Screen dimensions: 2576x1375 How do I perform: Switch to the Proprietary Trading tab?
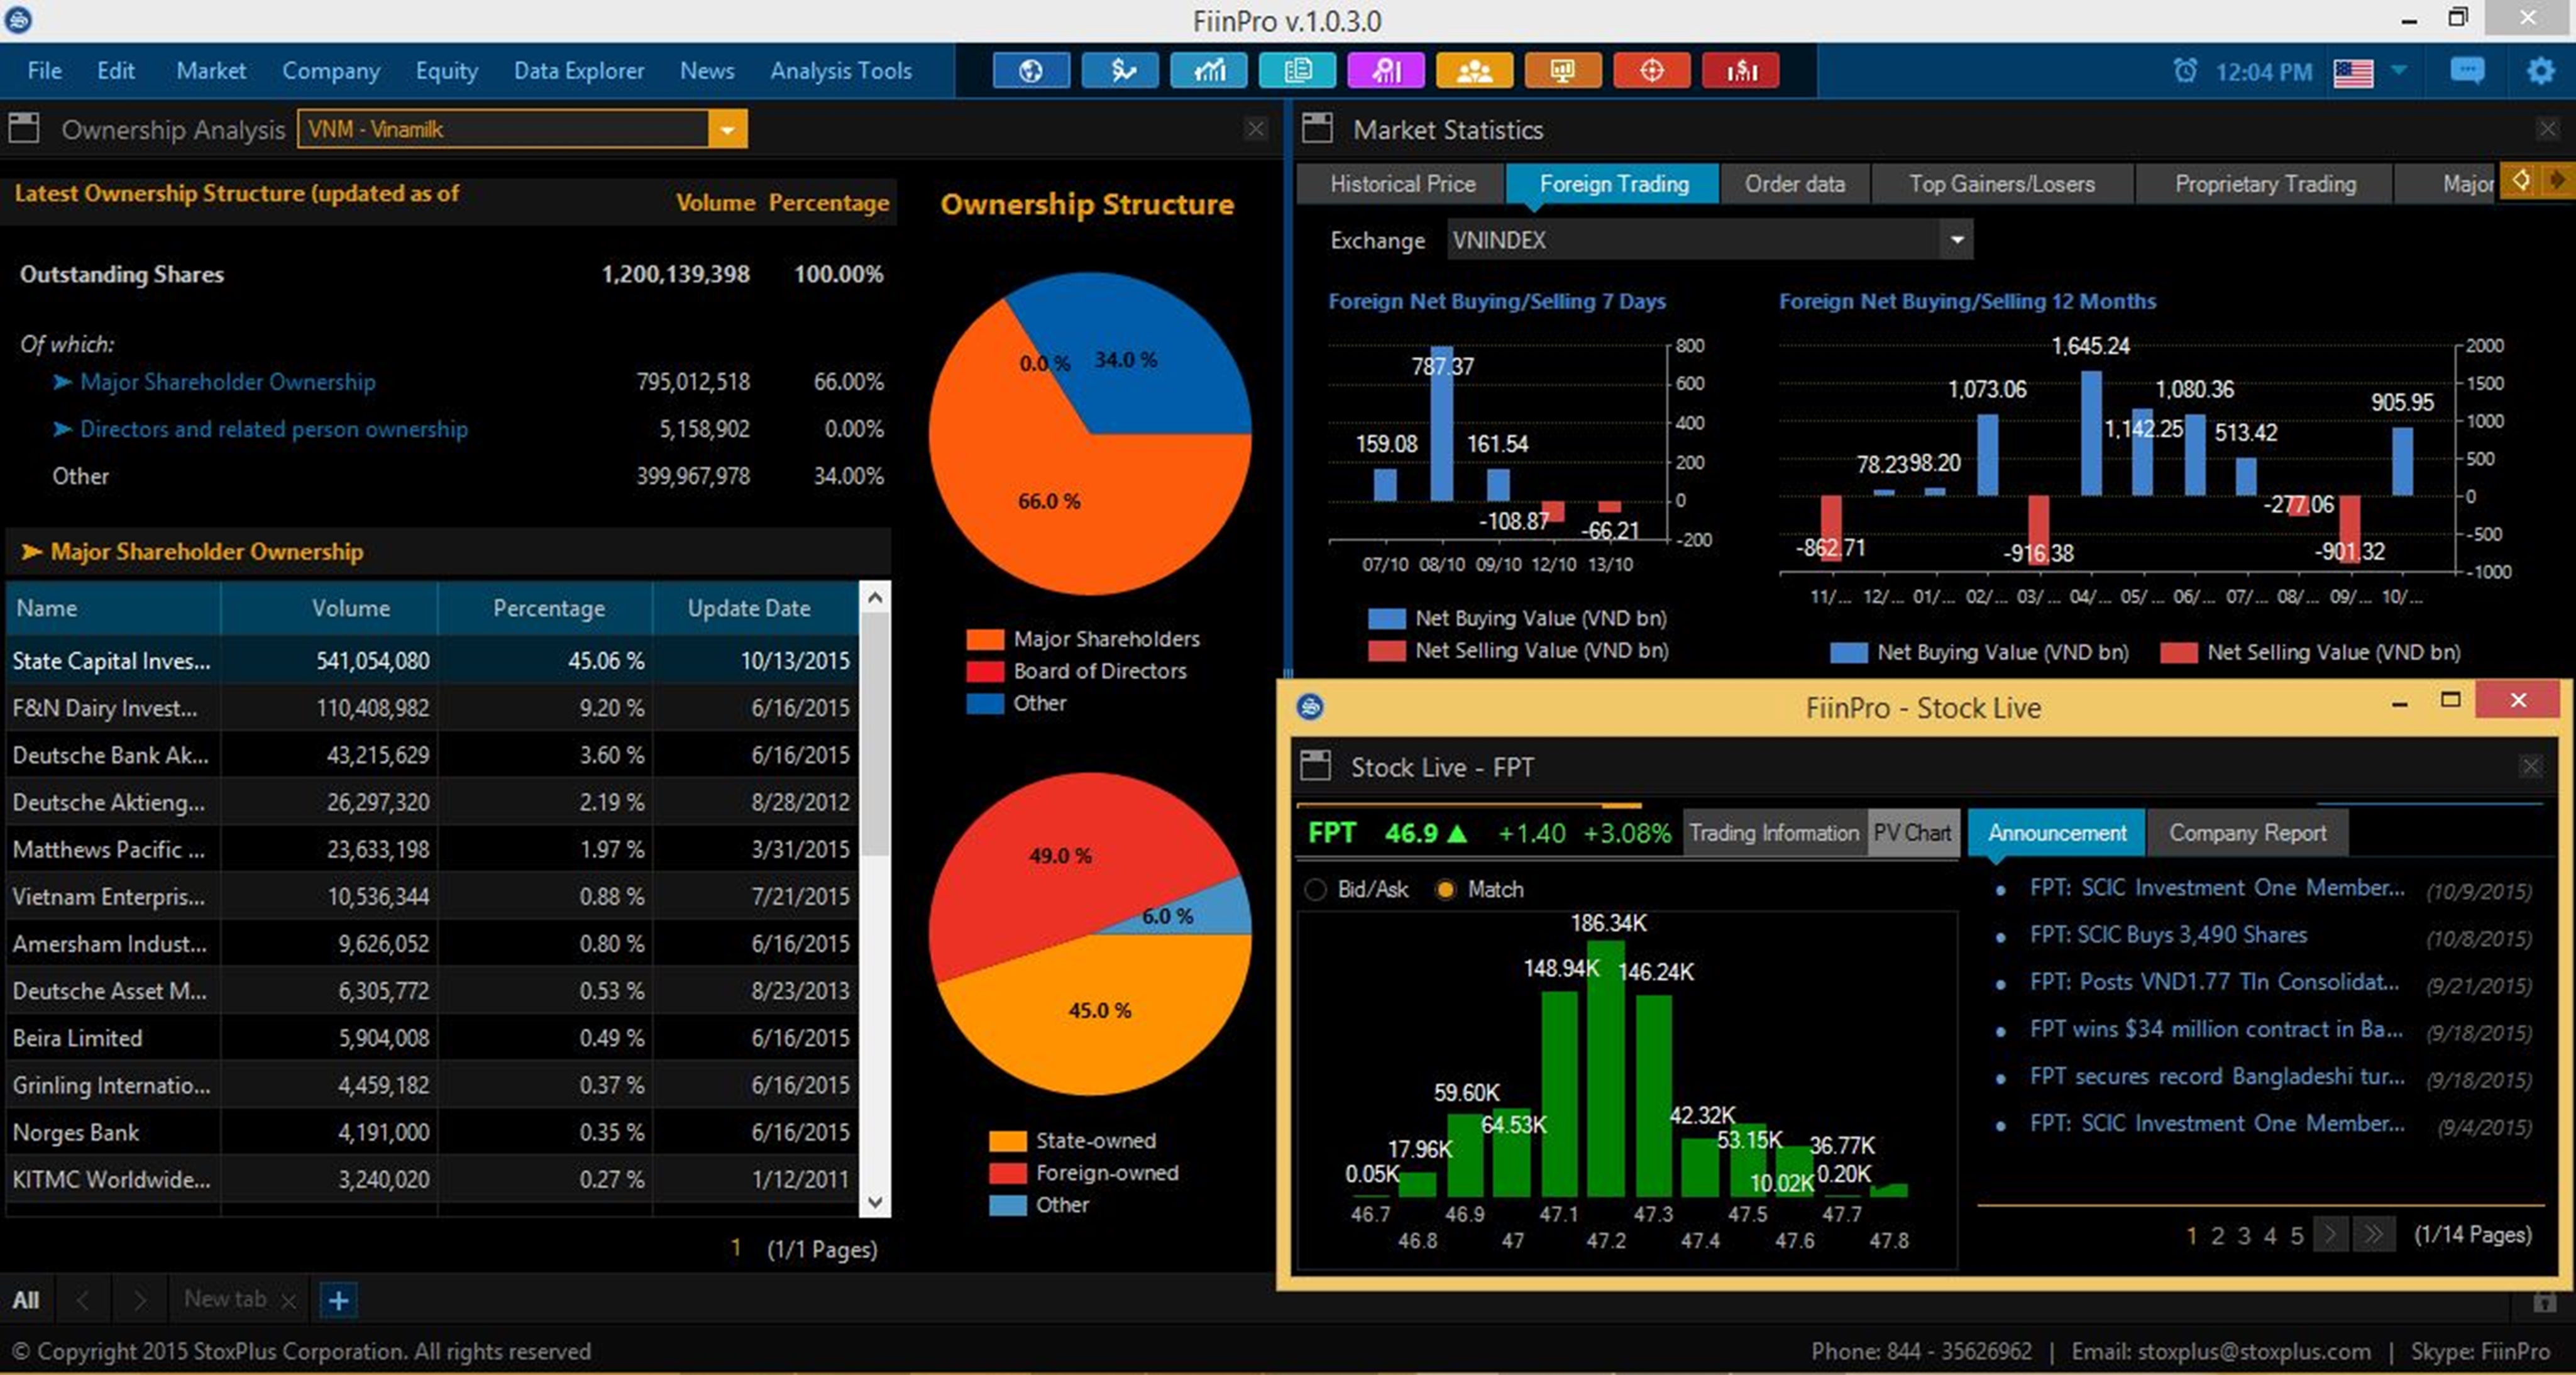[2265, 184]
